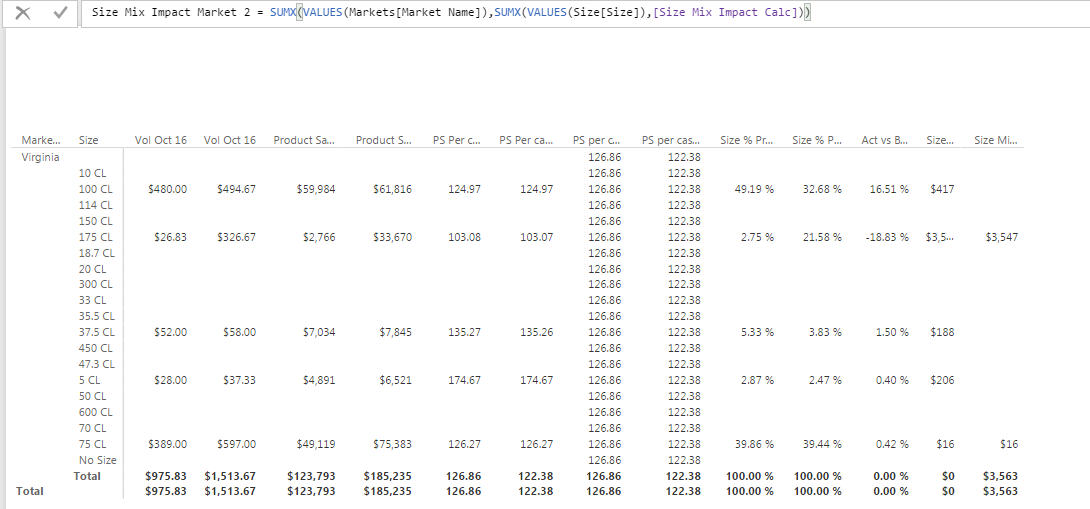Viewport: 1090px width, 509px height.
Task: Click the $206 cell
Action: click(943, 380)
